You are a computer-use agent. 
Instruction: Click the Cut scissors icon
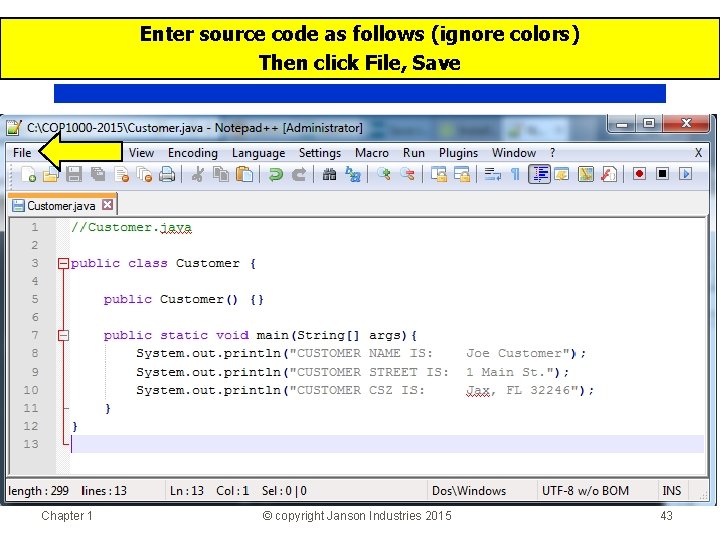tap(197, 174)
